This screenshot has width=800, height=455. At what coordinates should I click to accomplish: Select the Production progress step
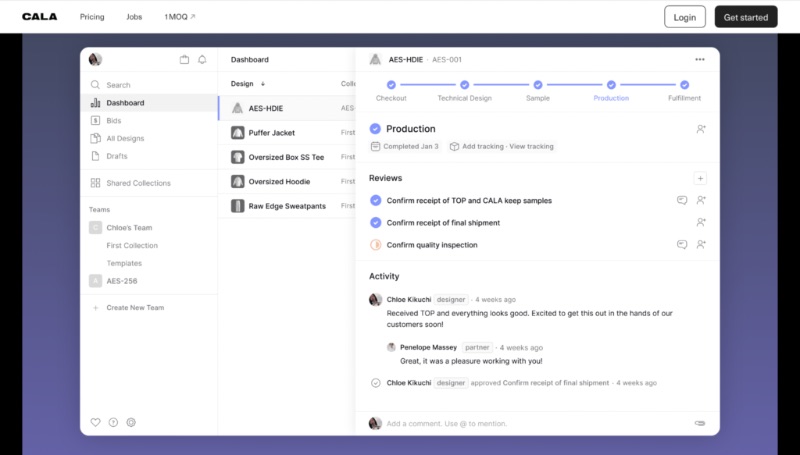(611, 91)
